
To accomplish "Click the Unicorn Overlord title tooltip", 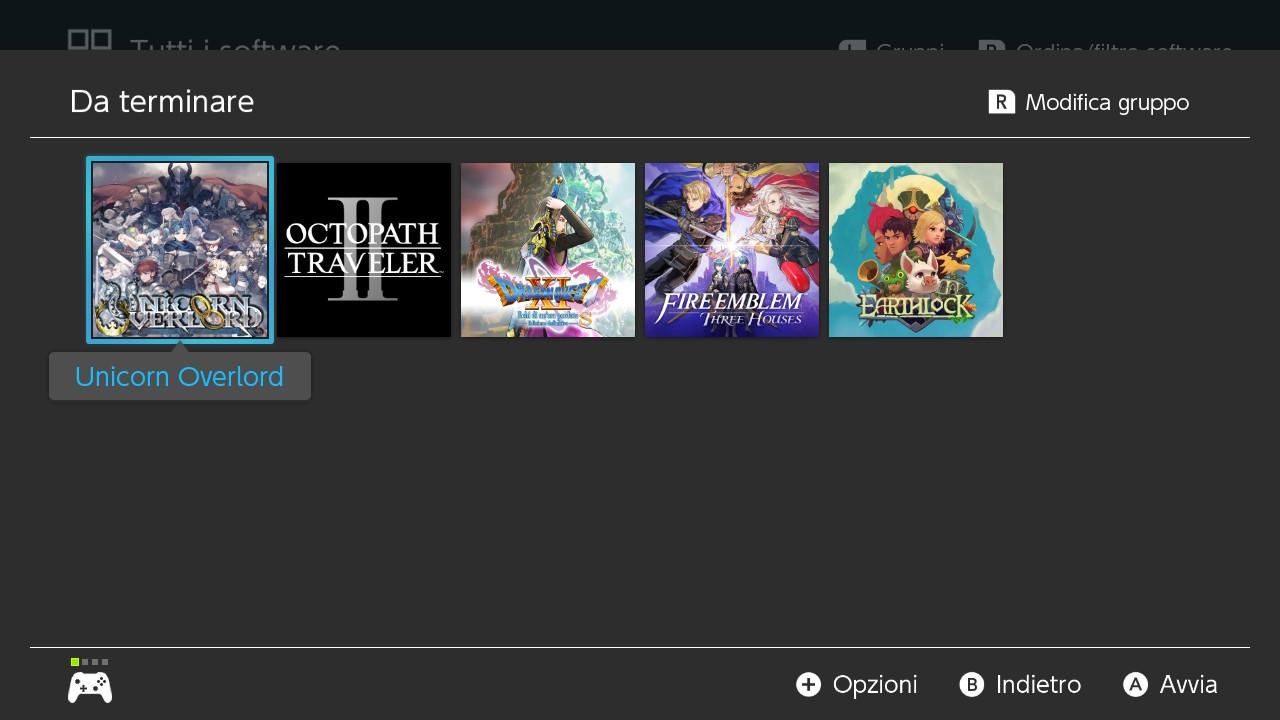I will point(180,377).
